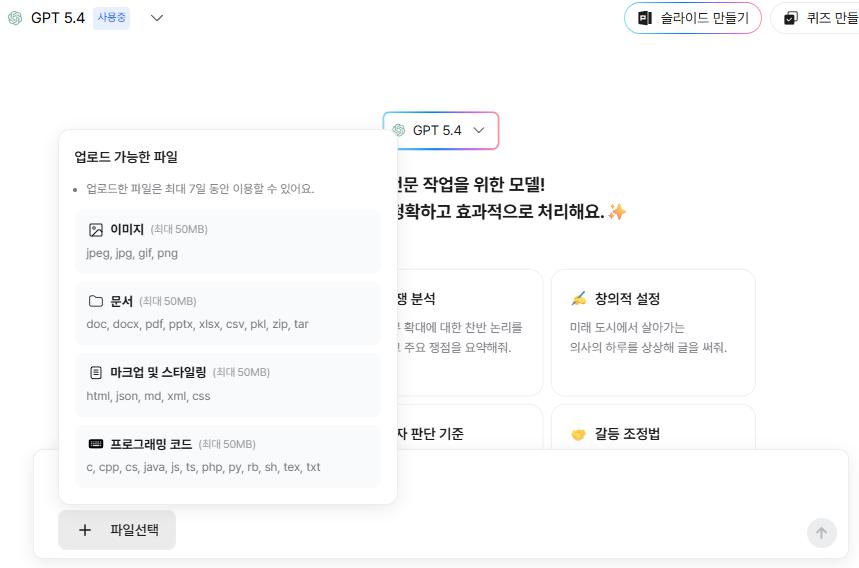Screen dimensions: 859x568
Task: Click the plus icon in 파일선택
Action: (85, 530)
